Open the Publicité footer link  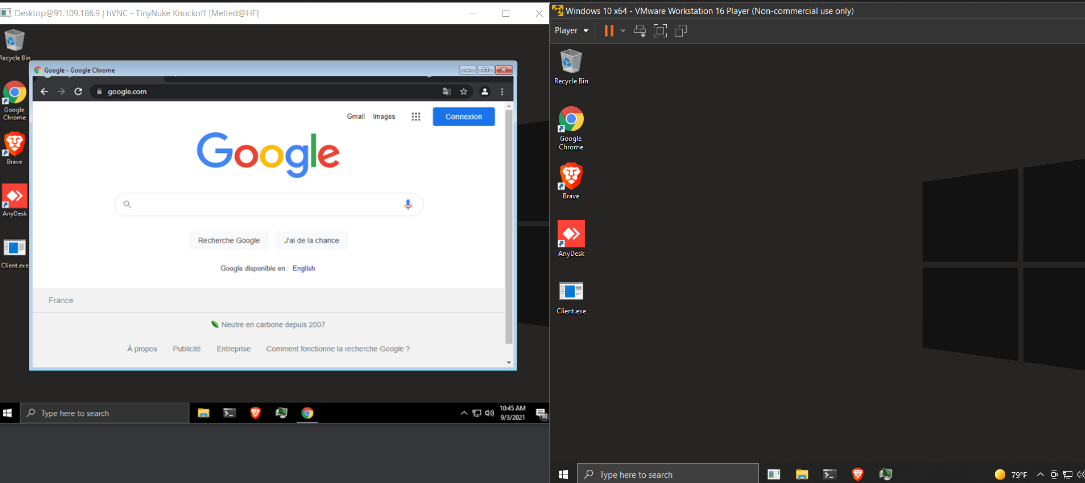pyautogui.click(x=187, y=349)
